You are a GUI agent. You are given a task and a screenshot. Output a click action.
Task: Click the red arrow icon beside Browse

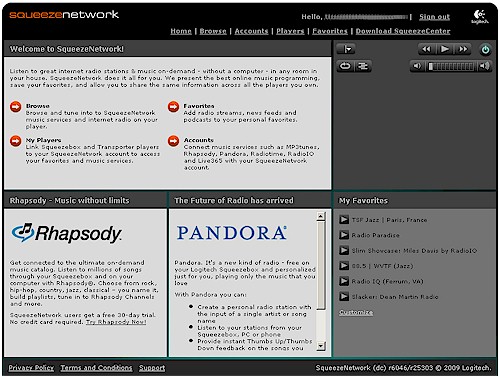coord(15,107)
